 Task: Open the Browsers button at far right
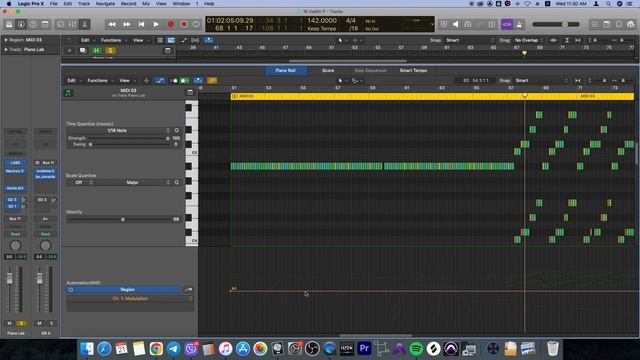point(631,24)
